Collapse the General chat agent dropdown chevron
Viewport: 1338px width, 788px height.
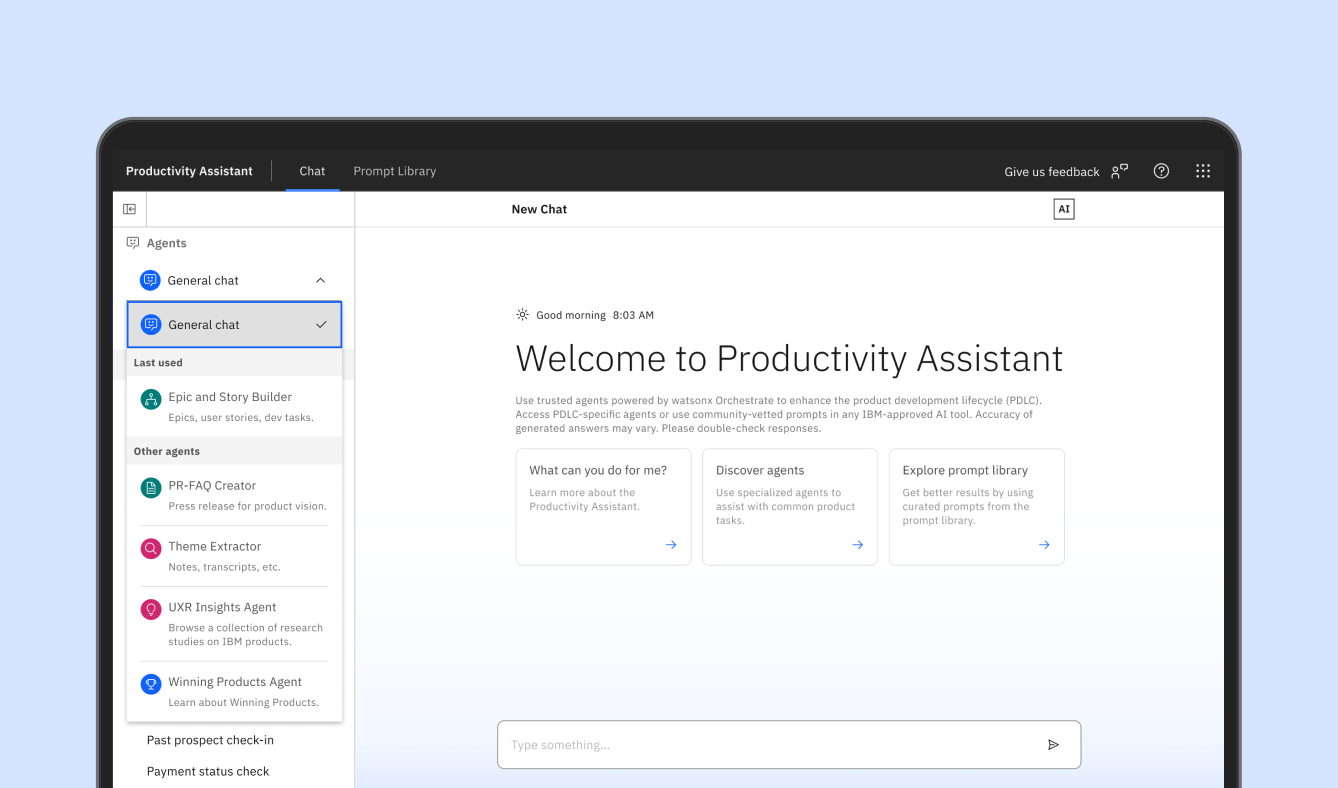coord(320,281)
